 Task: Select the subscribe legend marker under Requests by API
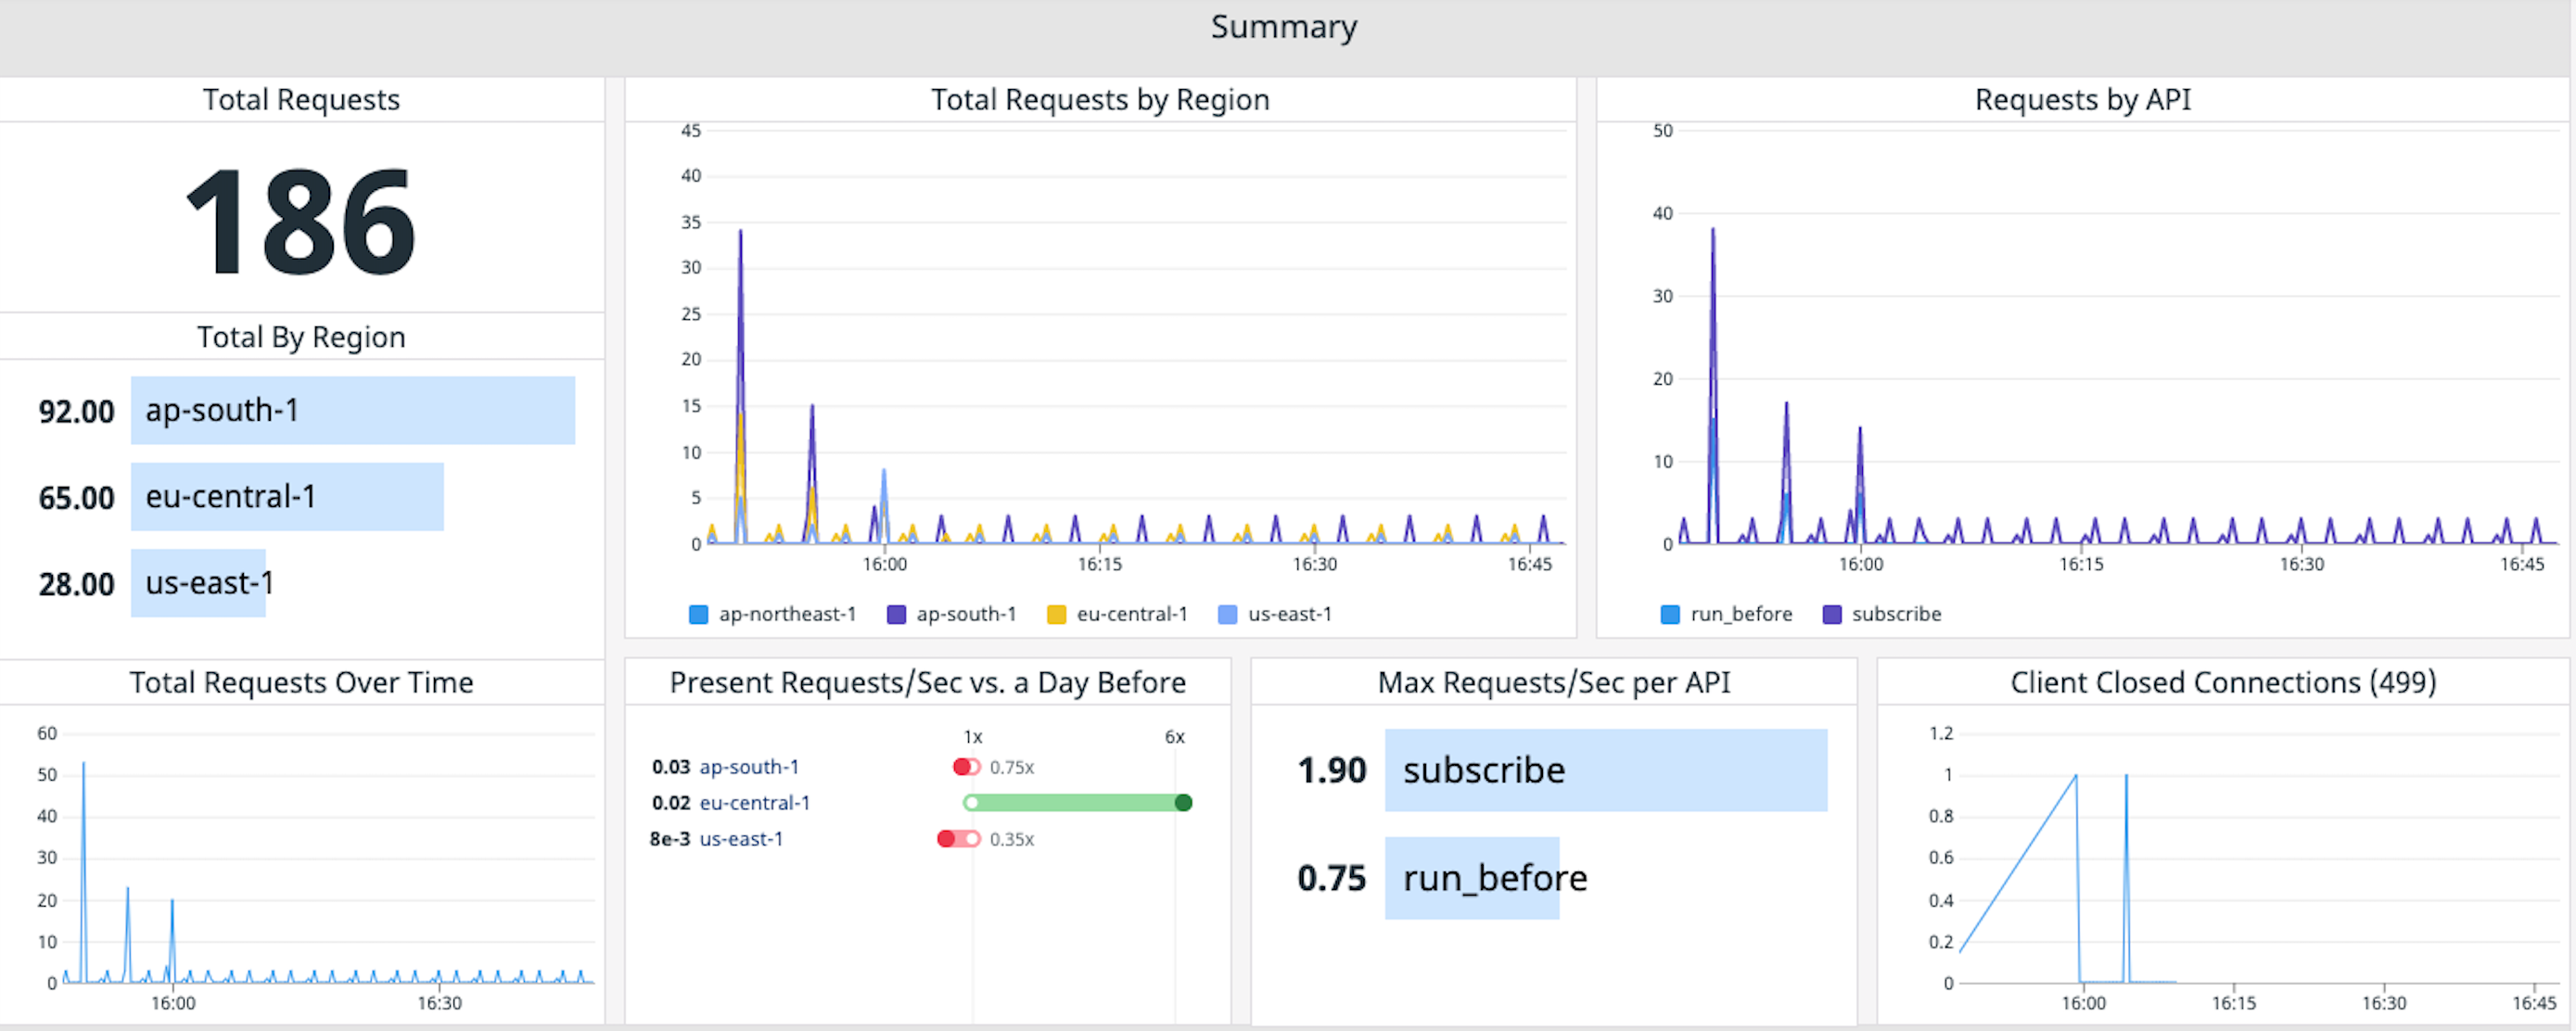coord(1830,614)
